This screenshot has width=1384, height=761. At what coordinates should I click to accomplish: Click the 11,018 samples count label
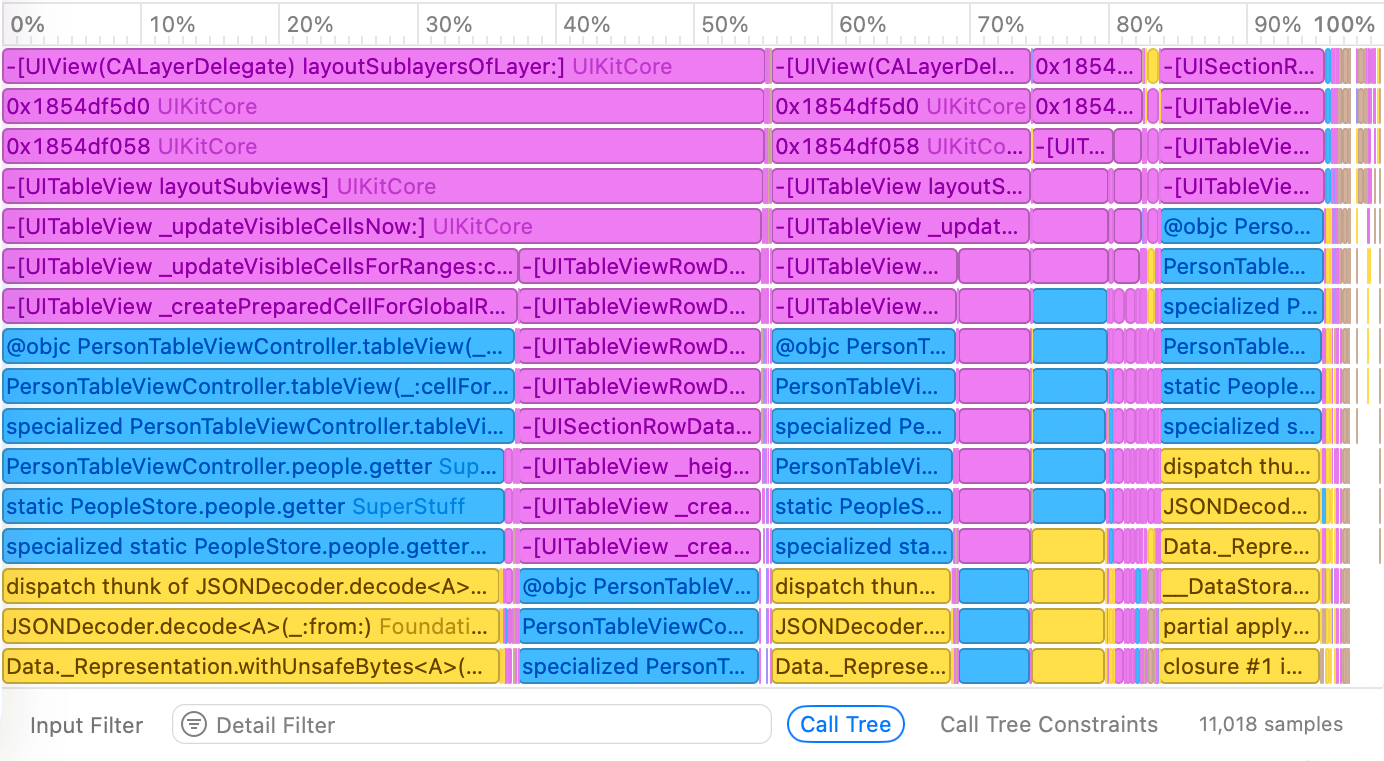tap(1270, 725)
